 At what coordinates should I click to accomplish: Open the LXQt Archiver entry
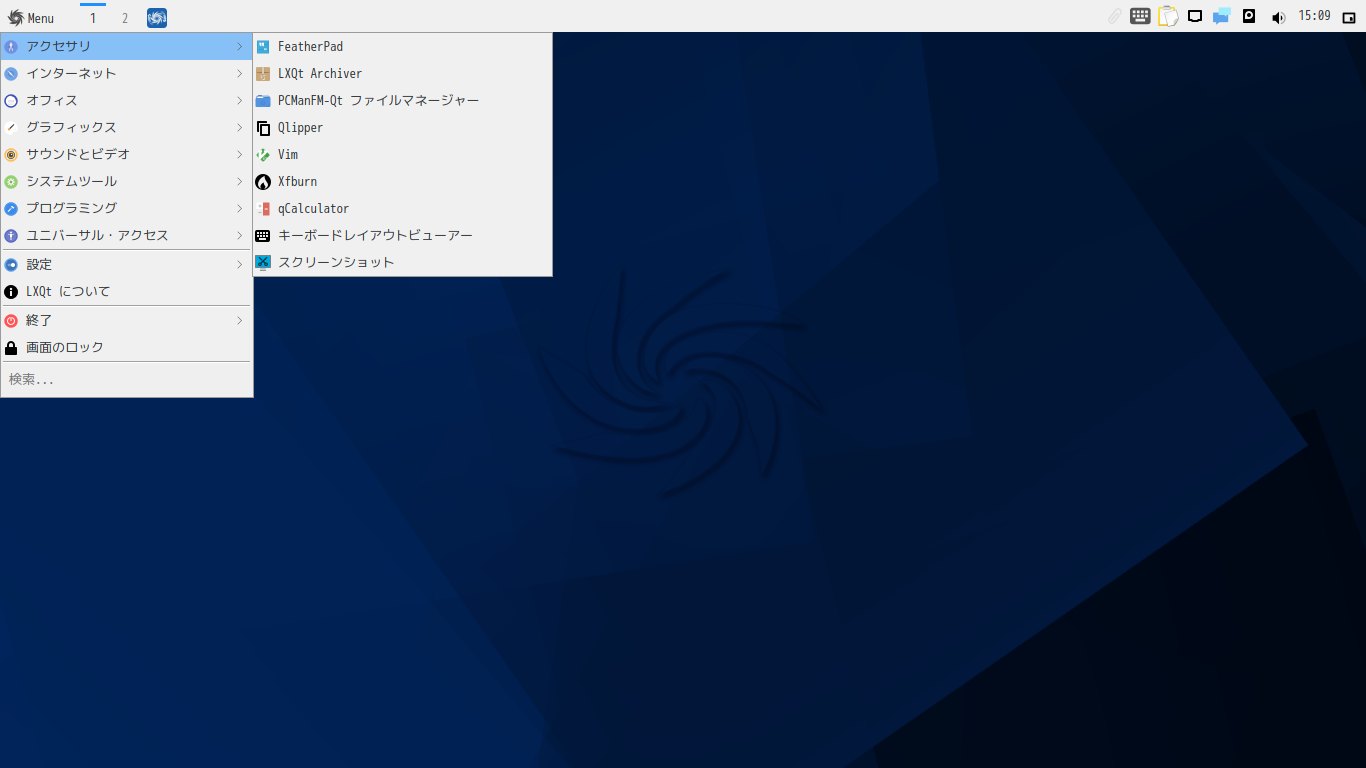pyautogui.click(x=402, y=73)
